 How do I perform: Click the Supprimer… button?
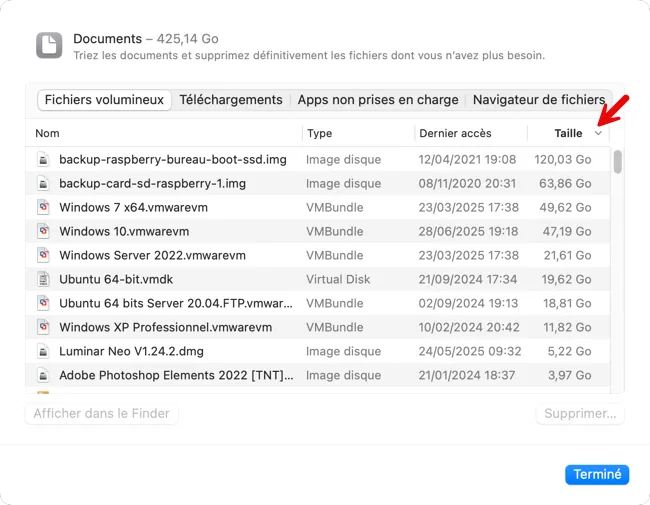pyautogui.click(x=580, y=413)
